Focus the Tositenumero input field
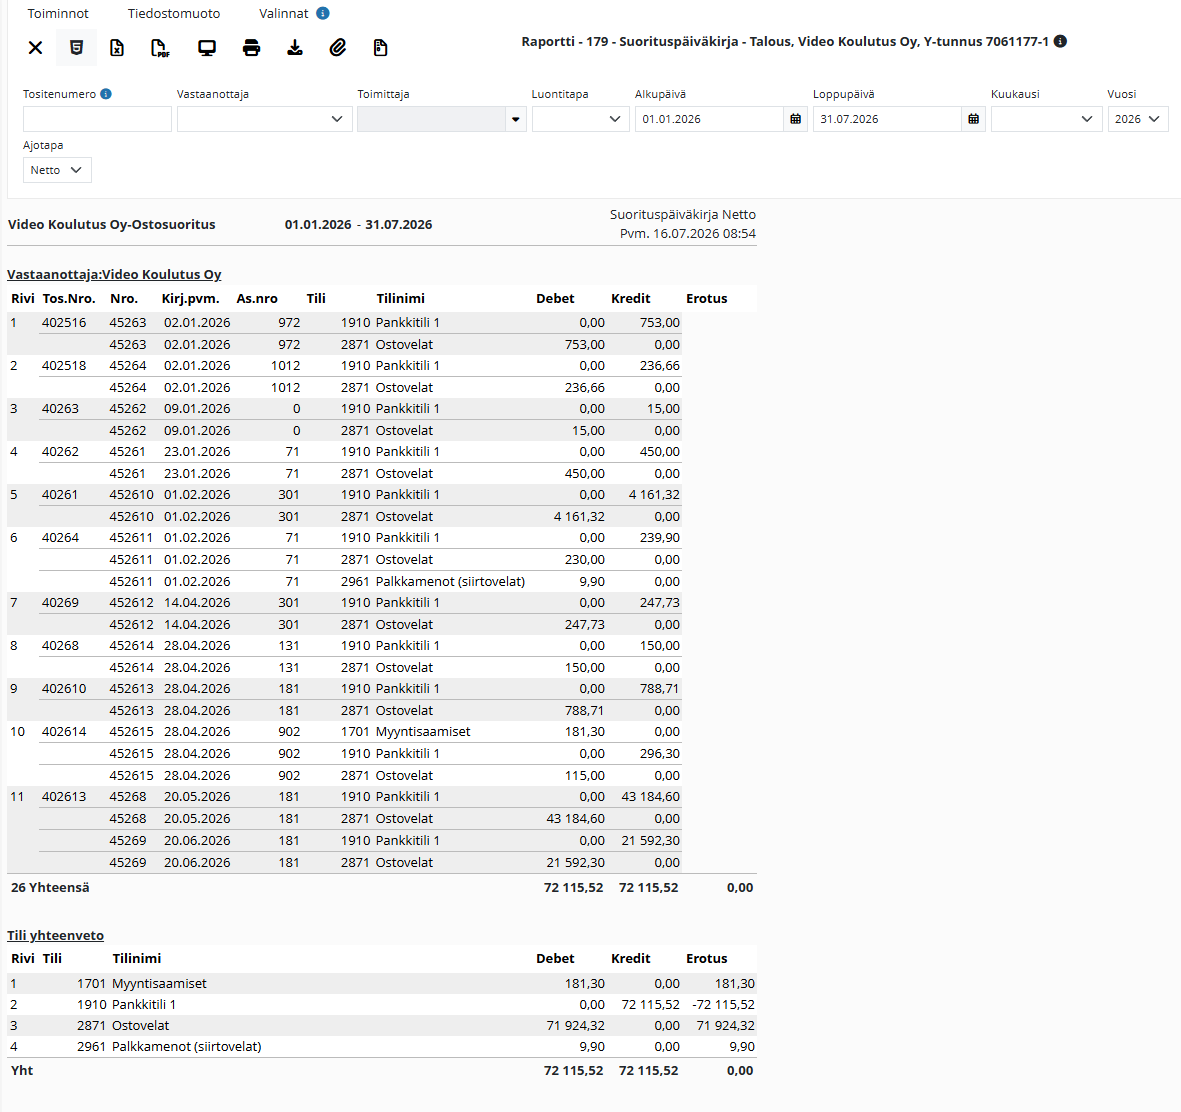1181x1112 pixels. click(x=97, y=119)
